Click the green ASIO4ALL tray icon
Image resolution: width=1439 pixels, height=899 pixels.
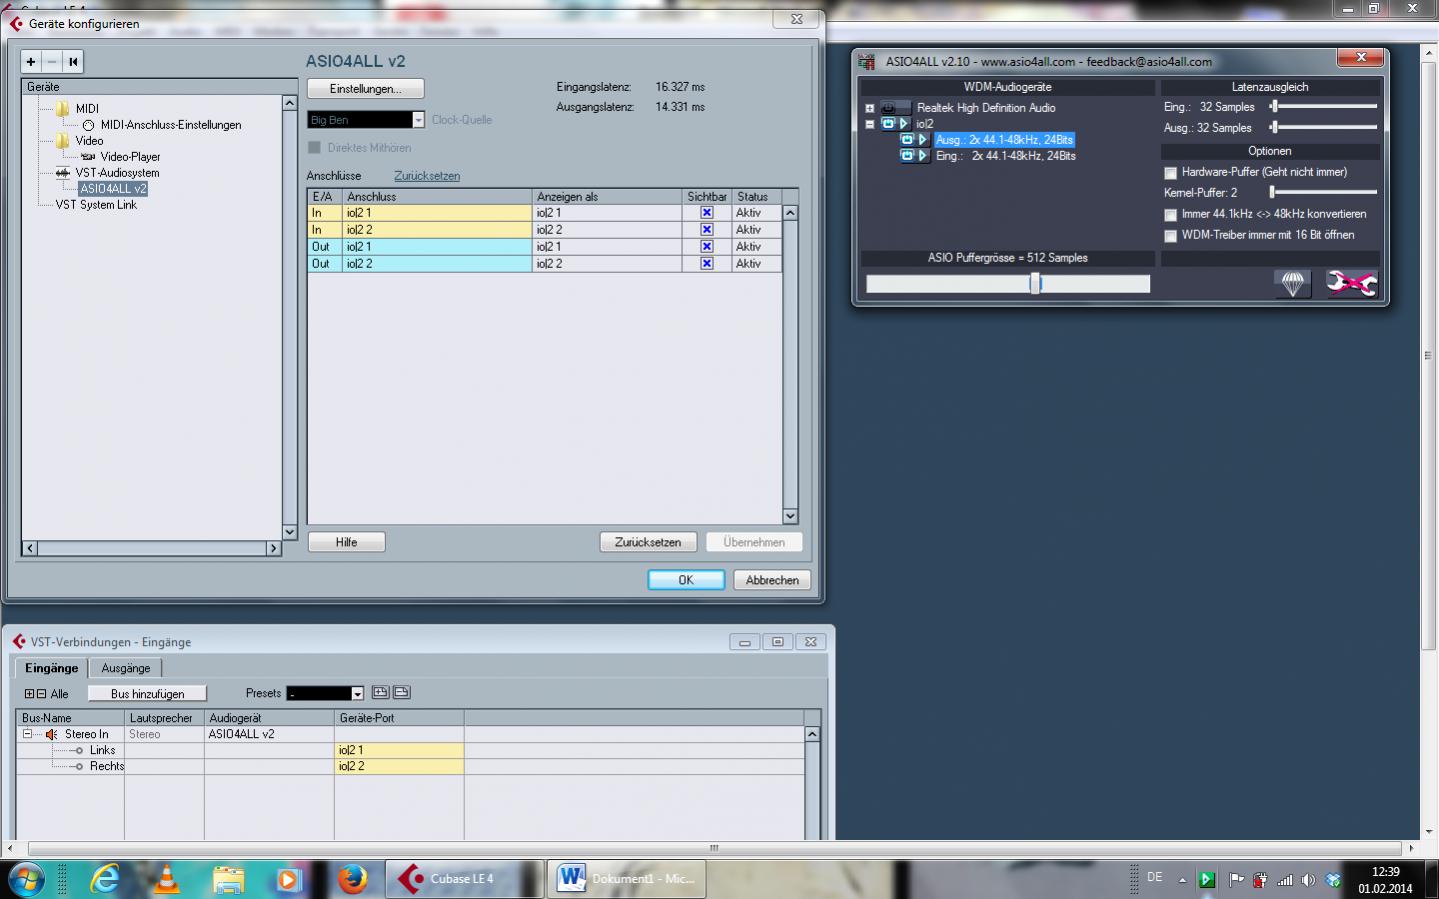[x=1207, y=880]
